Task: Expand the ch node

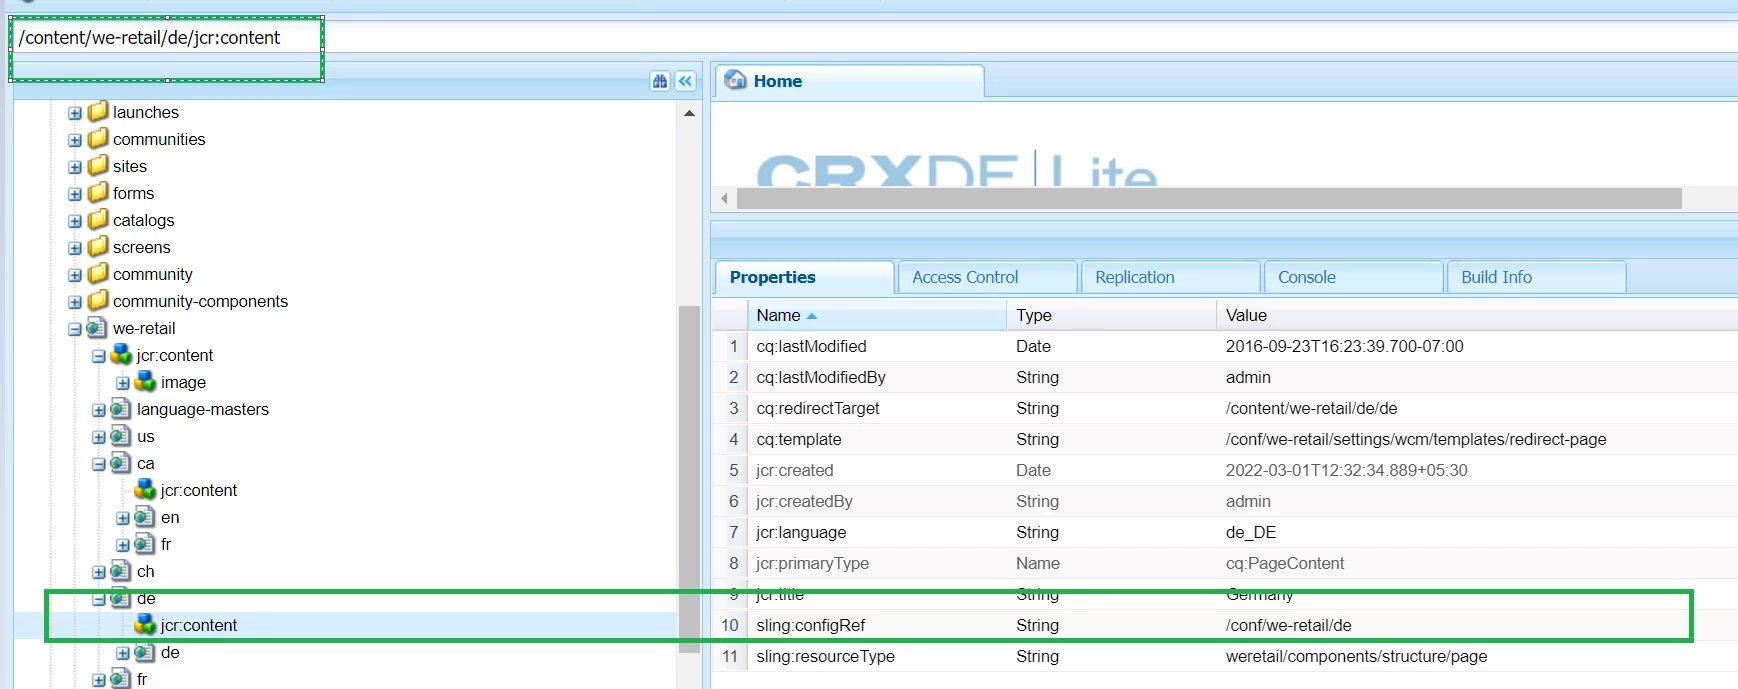Action: pyautogui.click(x=99, y=572)
